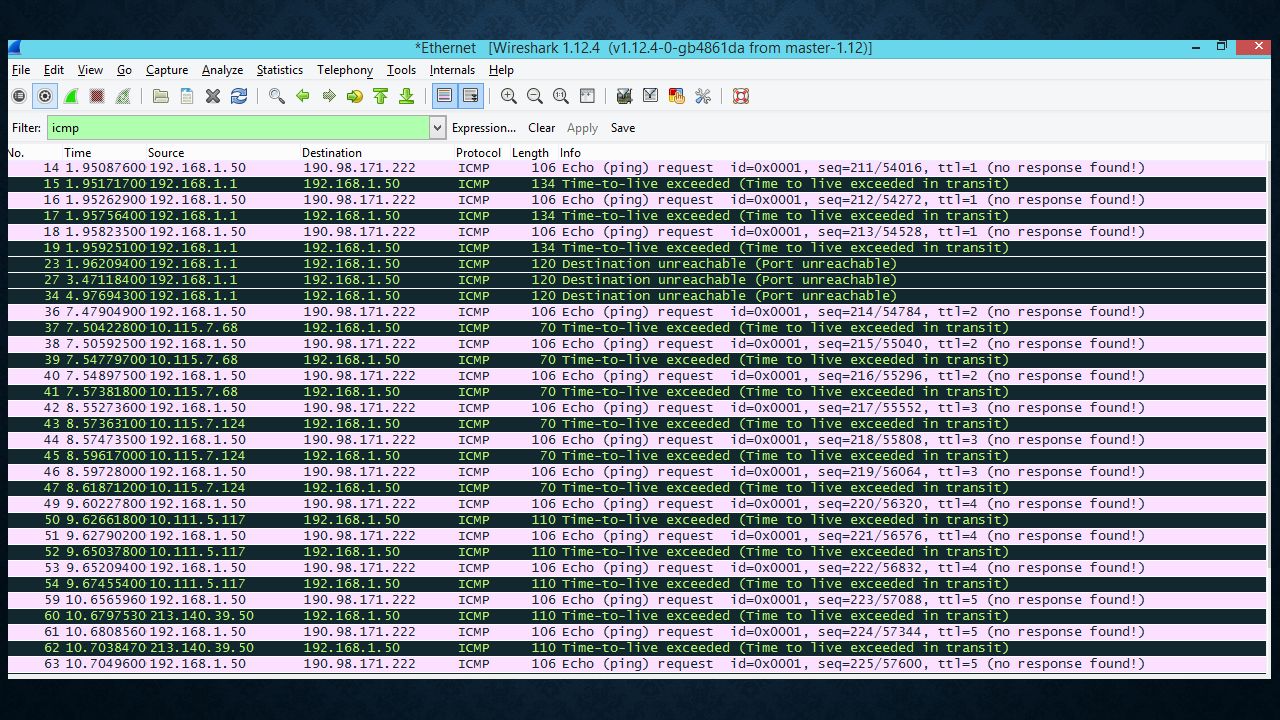The image size is (1280, 720).
Task: Open help (lifebuoy icon)
Action: [740, 96]
